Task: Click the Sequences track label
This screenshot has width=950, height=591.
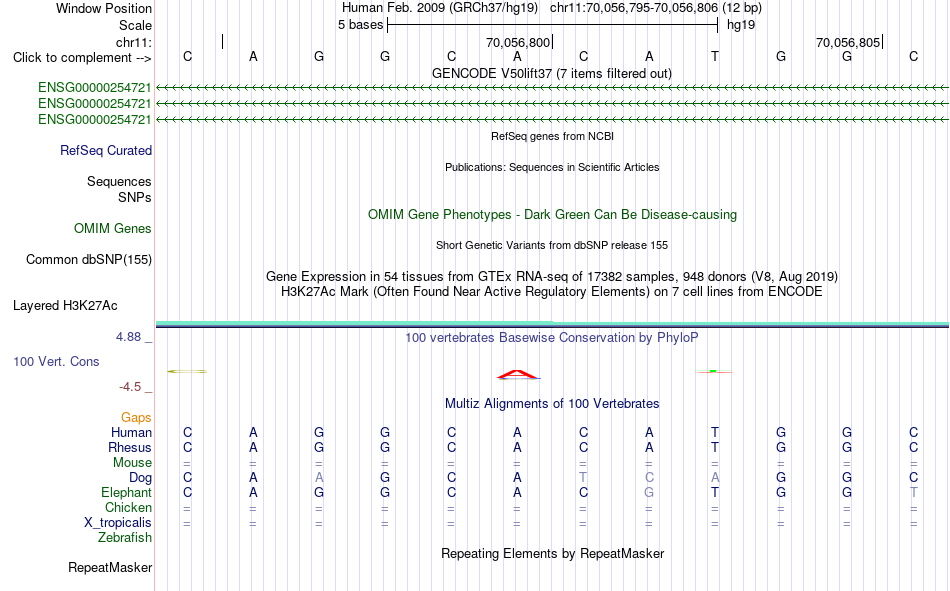Action: pyautogui.click(x=119, y=181)
